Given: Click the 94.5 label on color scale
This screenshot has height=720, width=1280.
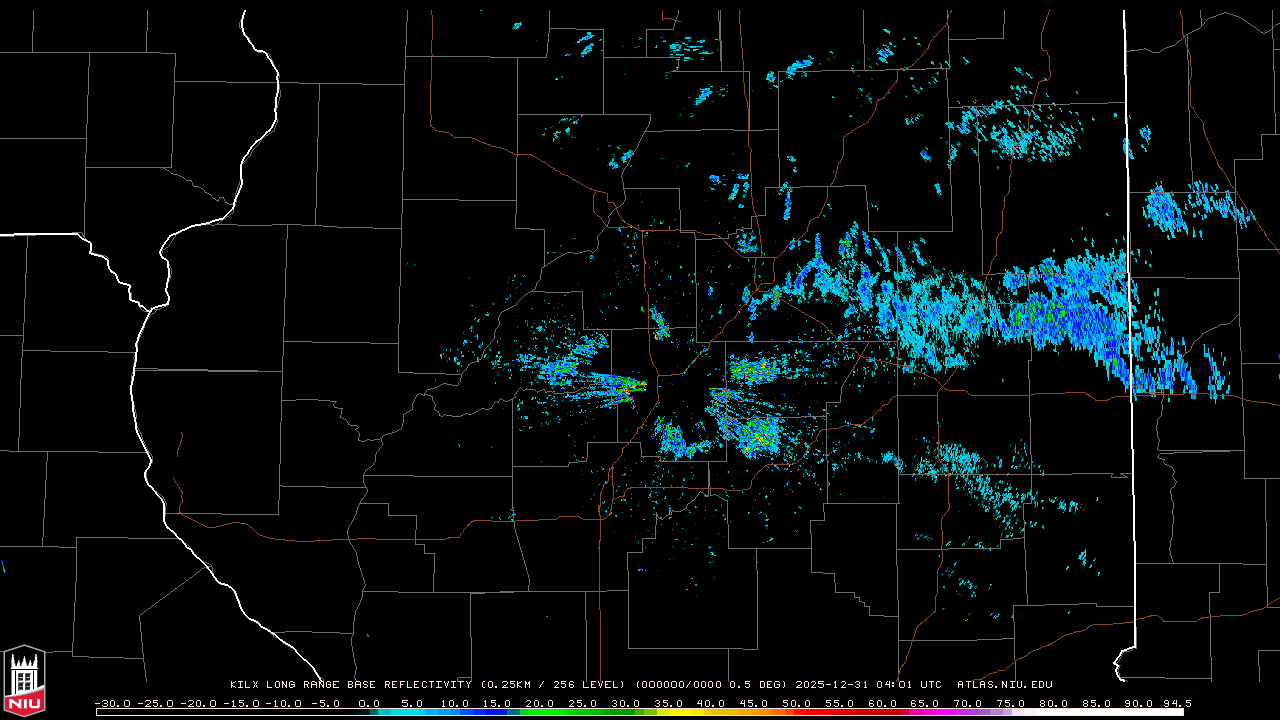Looking at the screenshot, I should (1175, 704).
